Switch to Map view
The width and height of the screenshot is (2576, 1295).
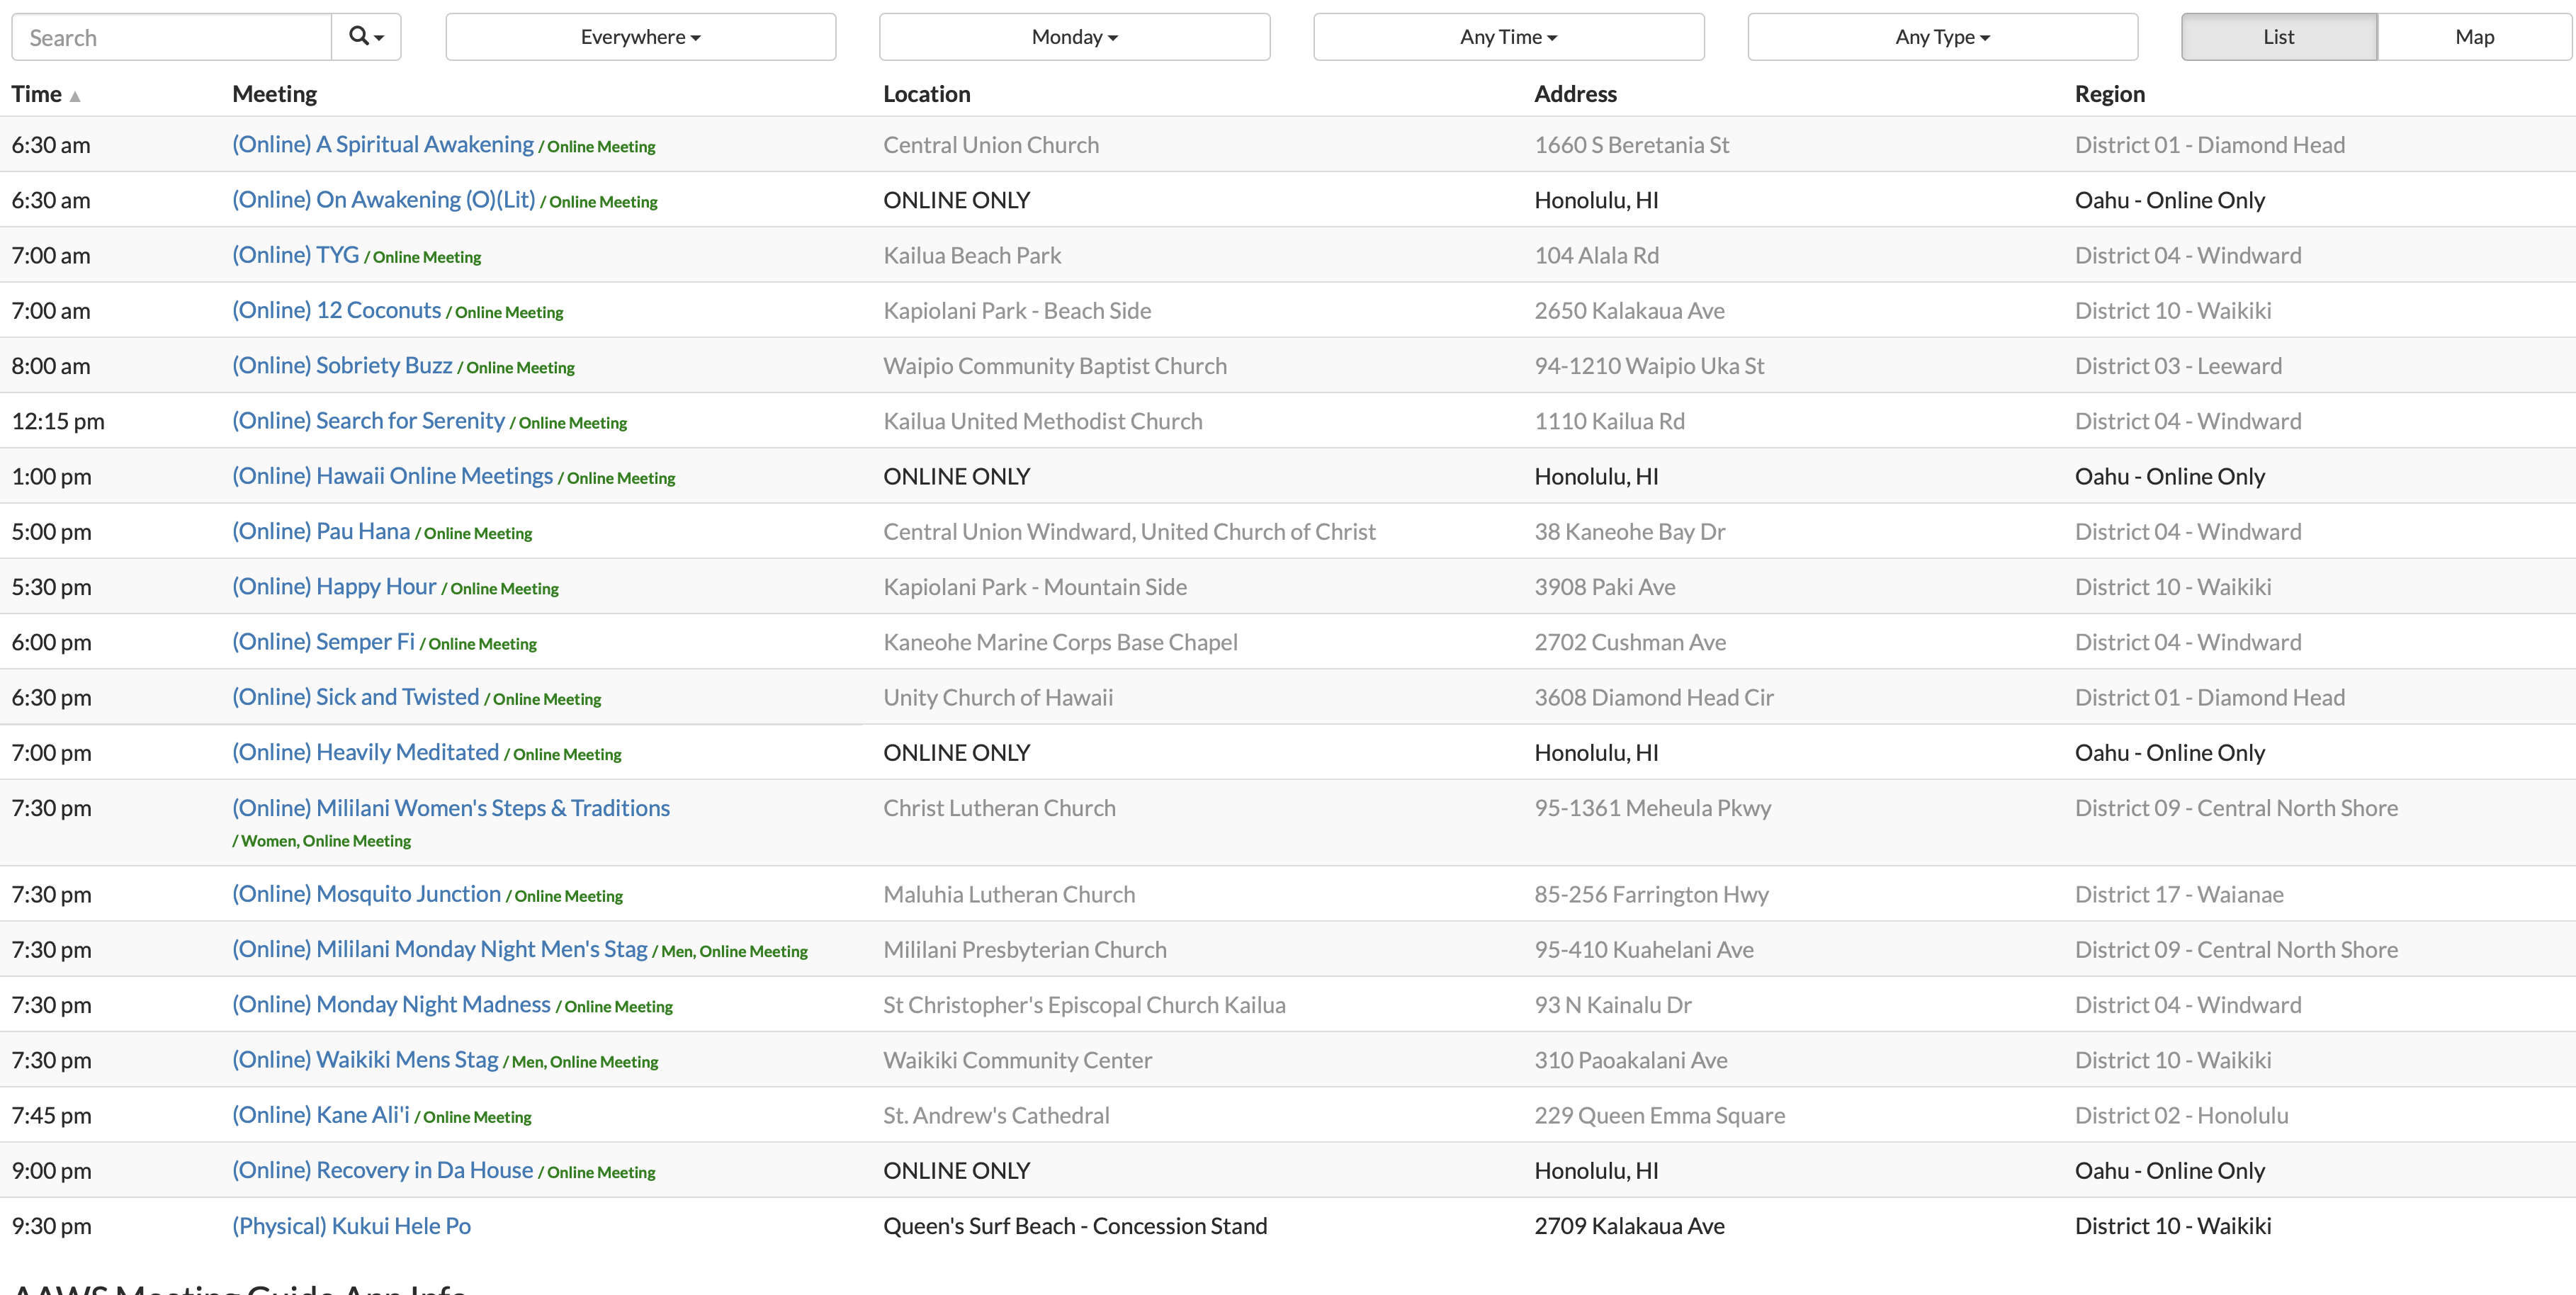pos(2474,37)
